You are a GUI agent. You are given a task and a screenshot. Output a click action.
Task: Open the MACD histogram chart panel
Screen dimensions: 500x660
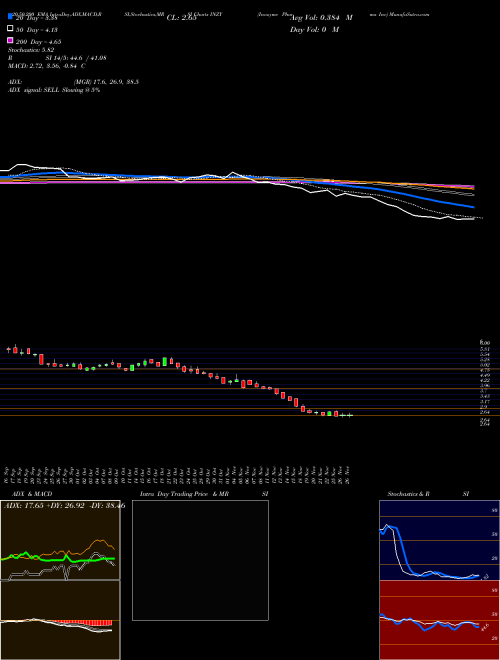click(x=60, y=620)
